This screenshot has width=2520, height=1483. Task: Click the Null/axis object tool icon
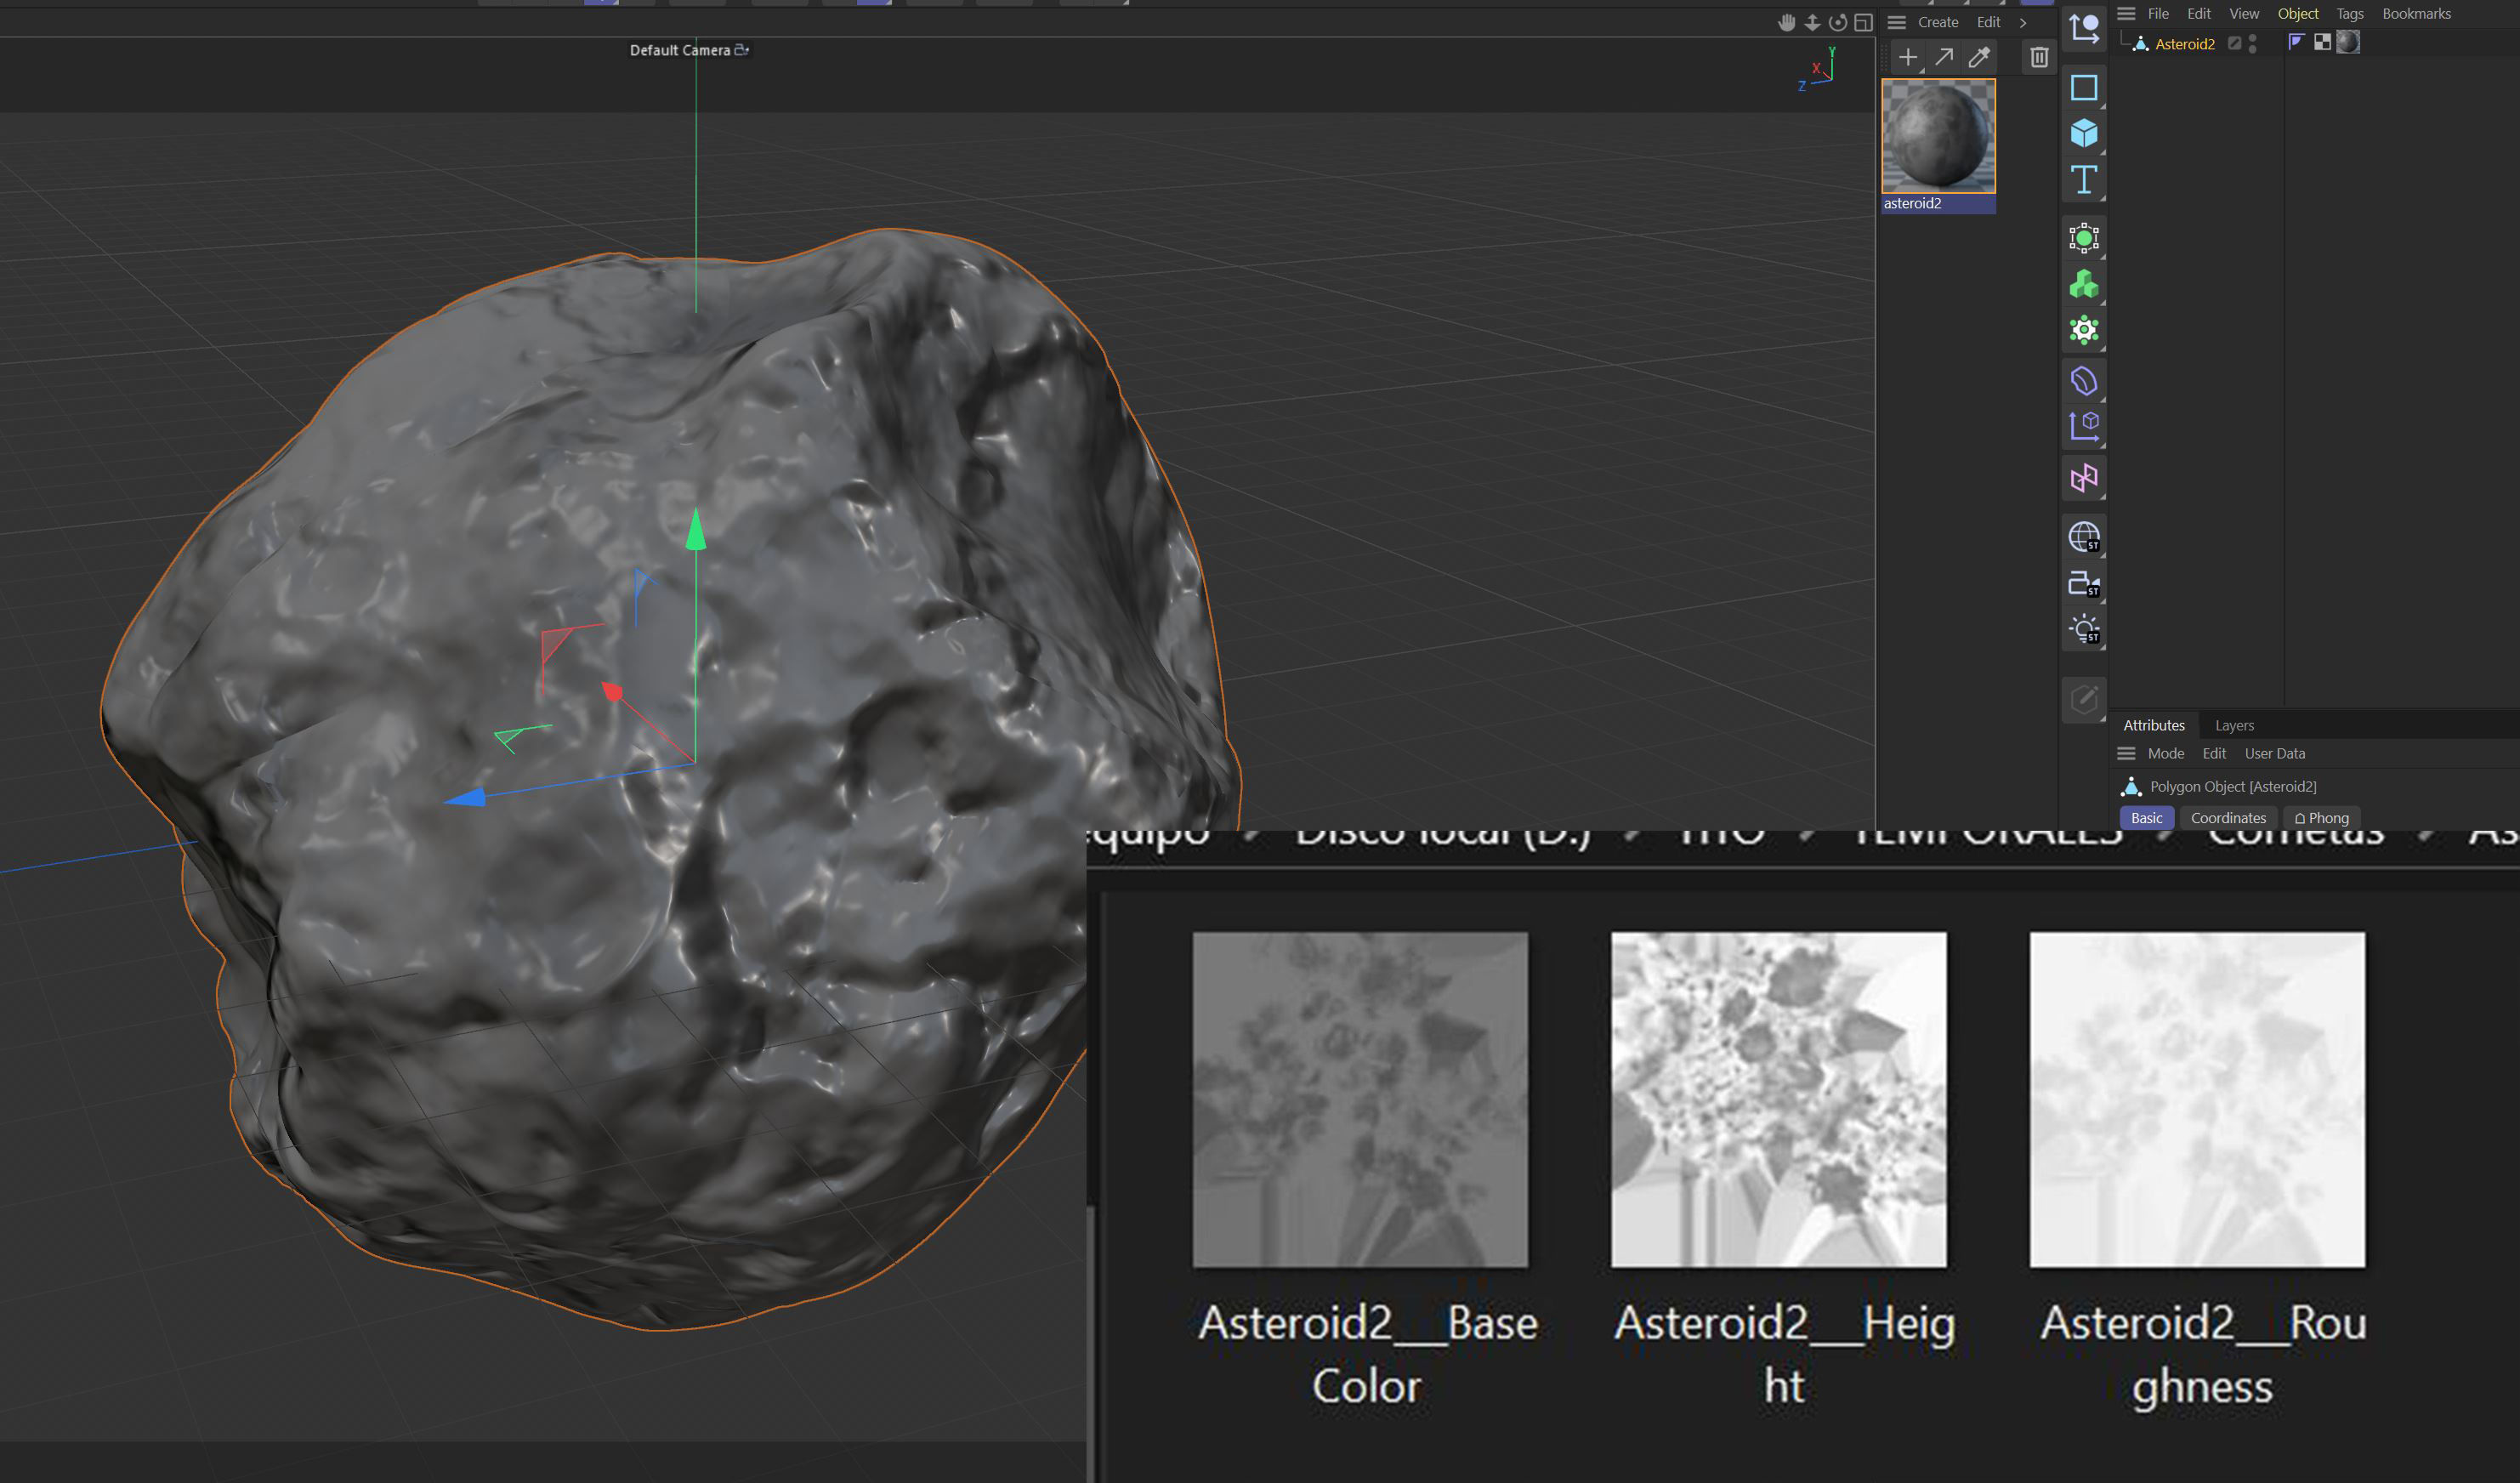[2084, 28]
